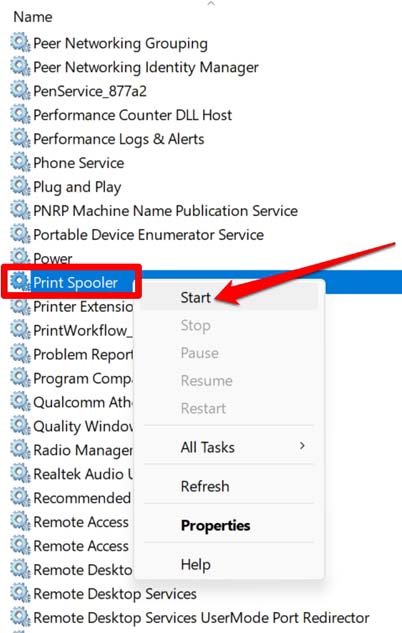Image resolution: width=402 pixels, height=633 pixels.
Task: Click the PNRP Machine Name Publication gear icon
Action: pos(20,210)
